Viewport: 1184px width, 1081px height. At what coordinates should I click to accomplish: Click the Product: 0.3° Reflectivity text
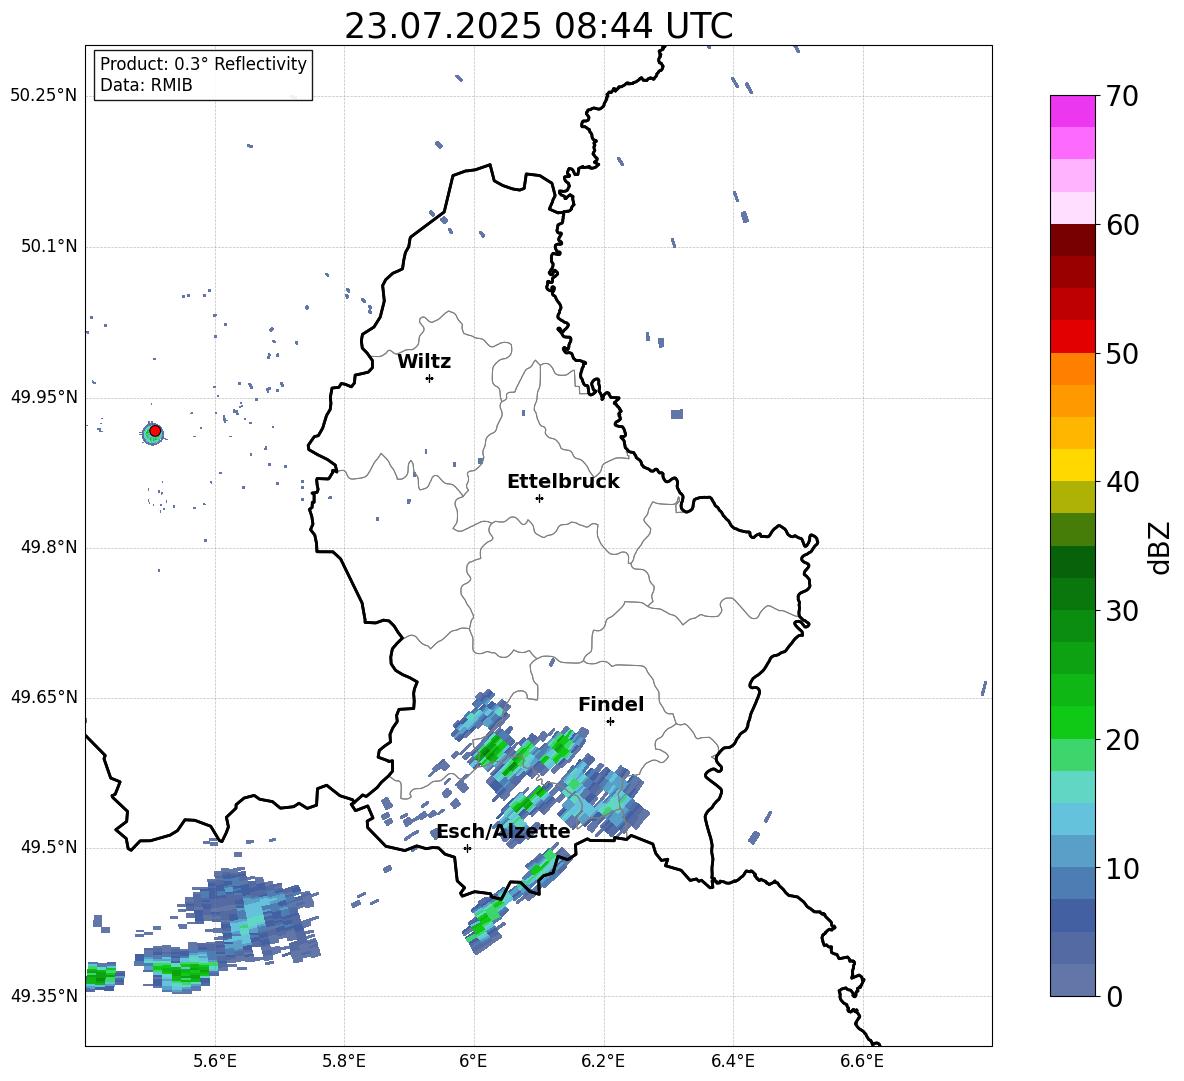coord(203,64)
